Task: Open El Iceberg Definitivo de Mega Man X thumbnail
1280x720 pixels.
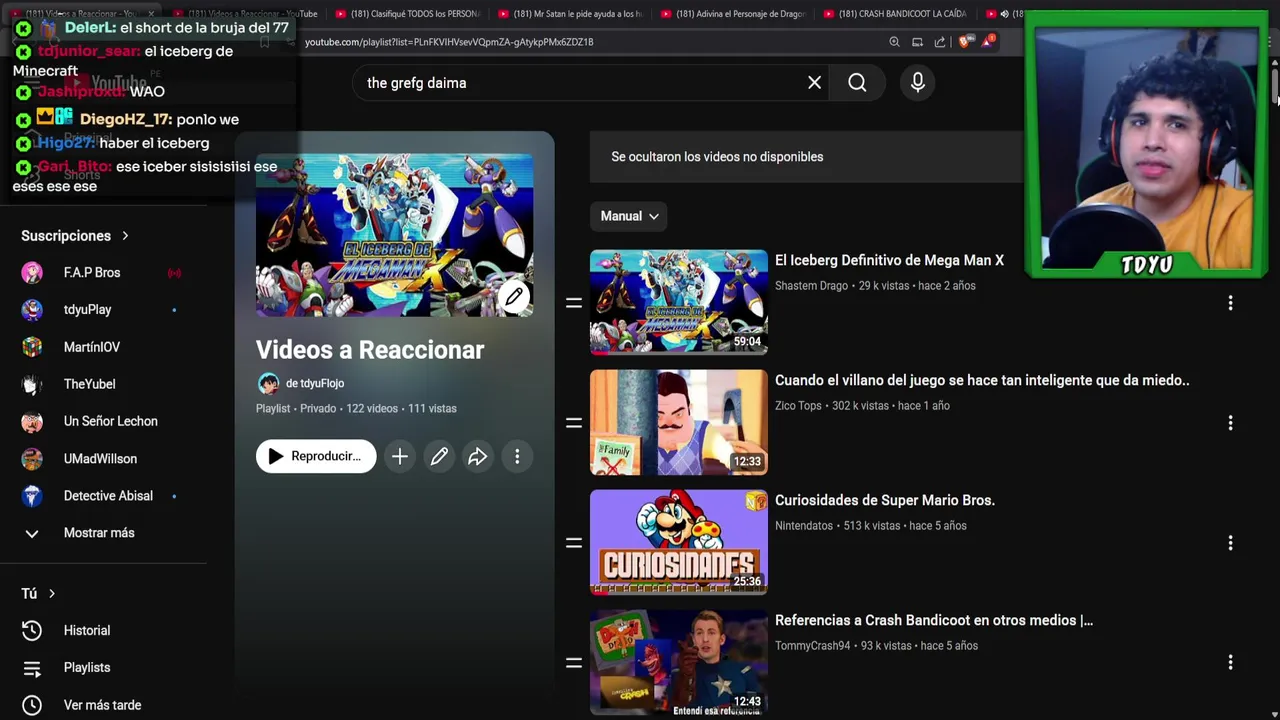Action: [679, 302]
